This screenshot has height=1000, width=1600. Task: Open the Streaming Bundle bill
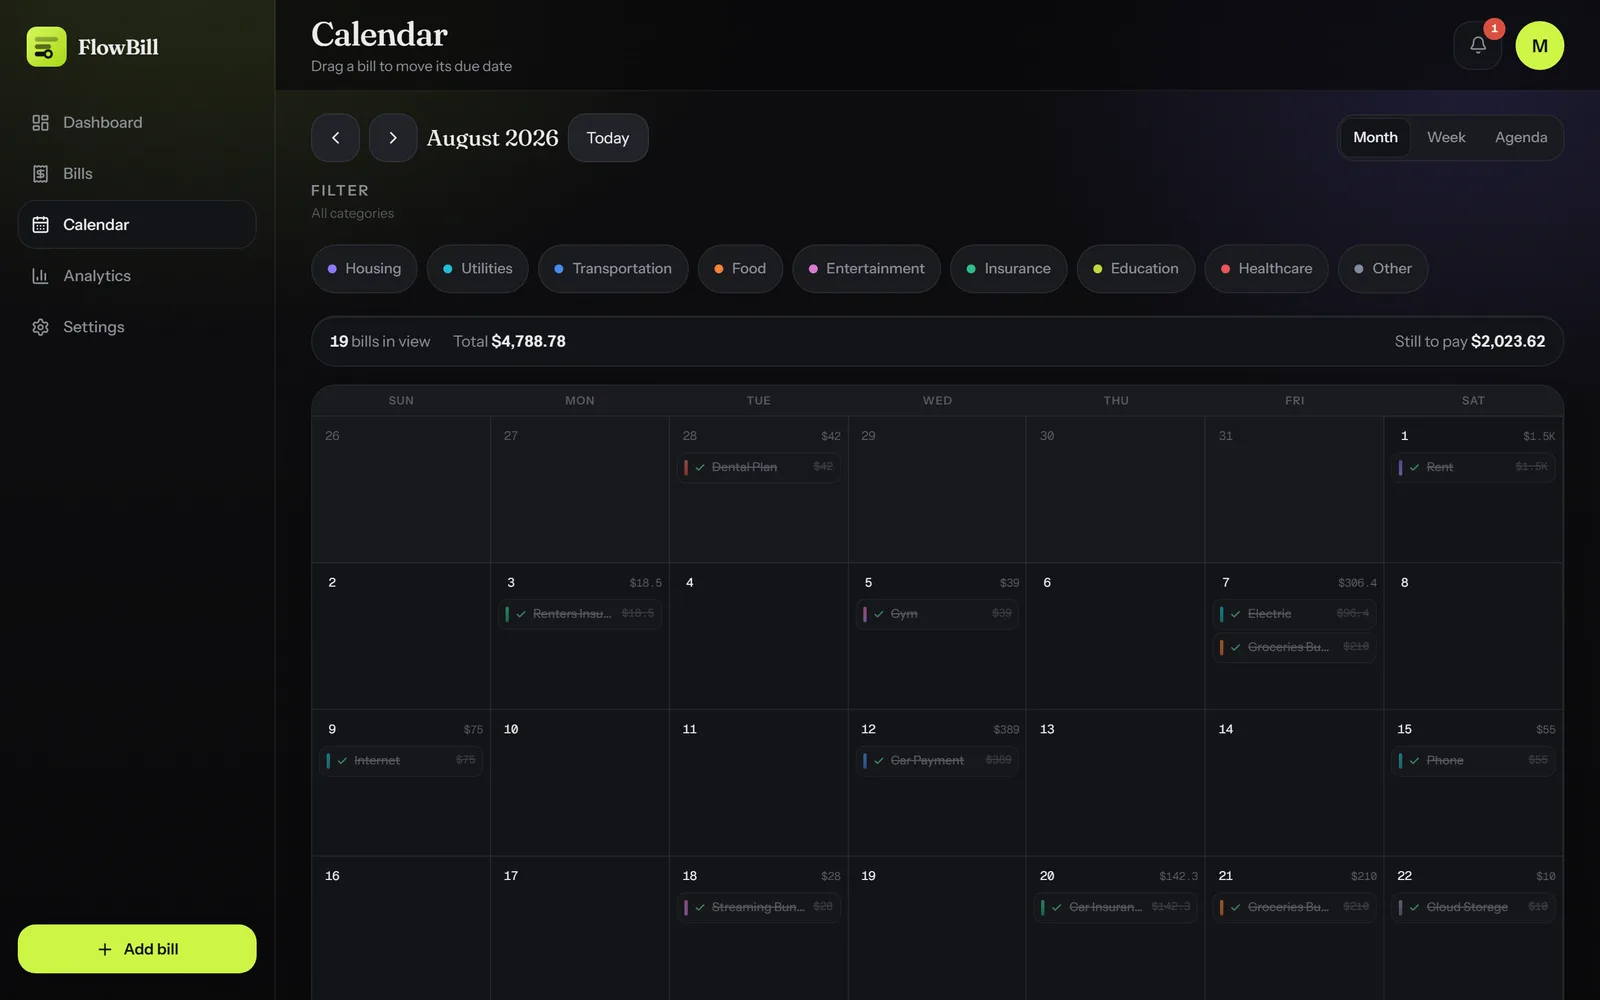pos(759,907)
